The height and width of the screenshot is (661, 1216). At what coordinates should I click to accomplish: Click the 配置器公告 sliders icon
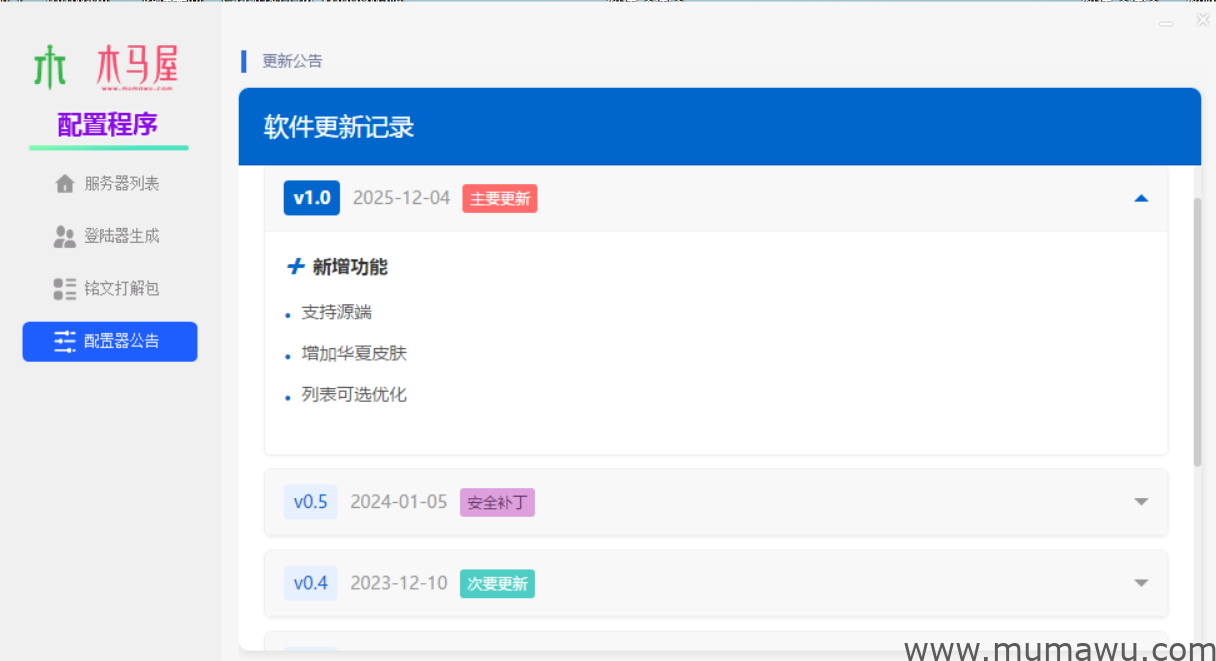tap(64, 341)
